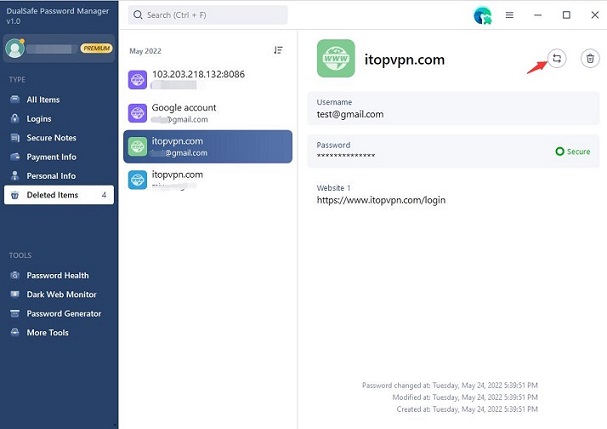Viewport: 607px width, 429px height.
Task: Click the large itopvpn.com website logo
Action: coord(335,59)
